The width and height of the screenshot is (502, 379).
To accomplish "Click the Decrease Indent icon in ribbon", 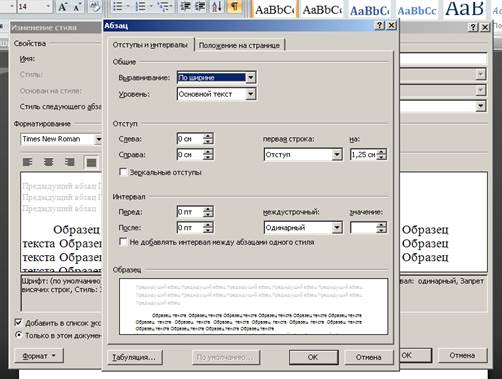I will tap(185, 7).
